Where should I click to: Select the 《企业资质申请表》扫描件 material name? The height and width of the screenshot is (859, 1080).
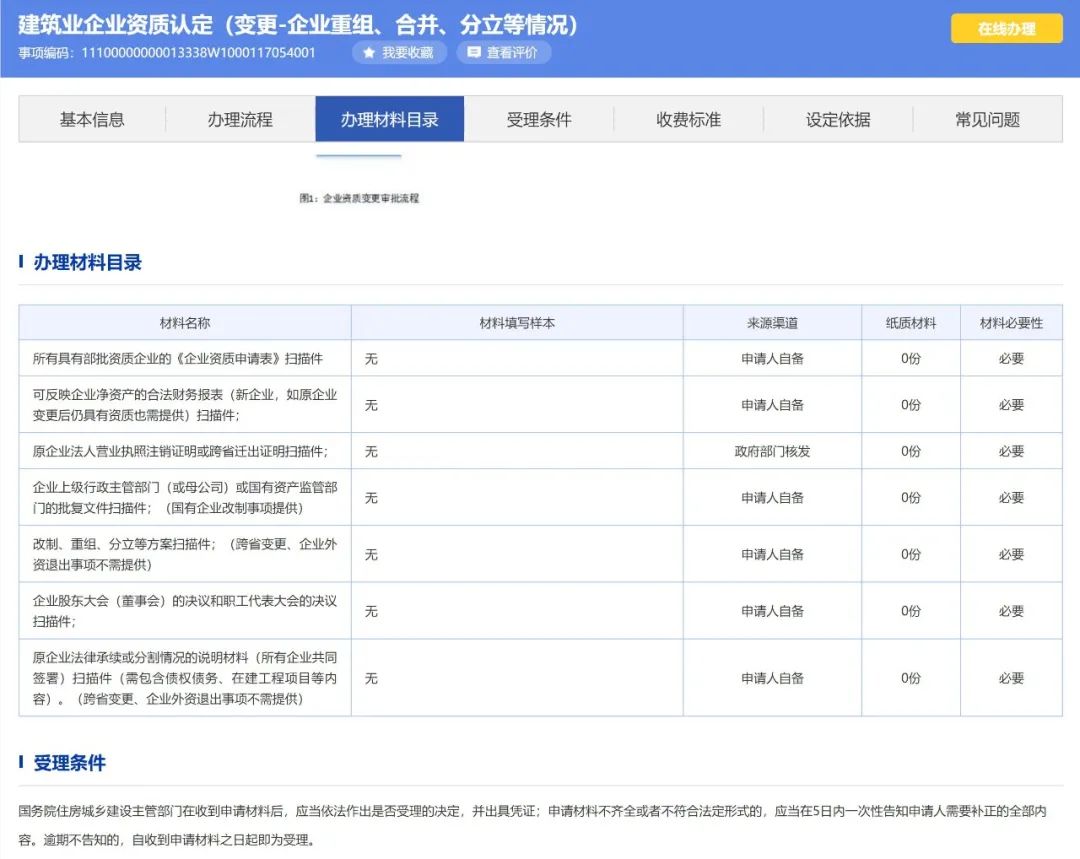pyautogui.click(x=178, y=359)
